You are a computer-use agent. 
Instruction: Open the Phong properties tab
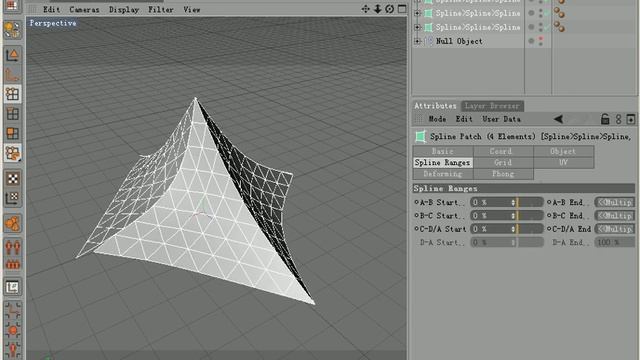tap(503, 174)
